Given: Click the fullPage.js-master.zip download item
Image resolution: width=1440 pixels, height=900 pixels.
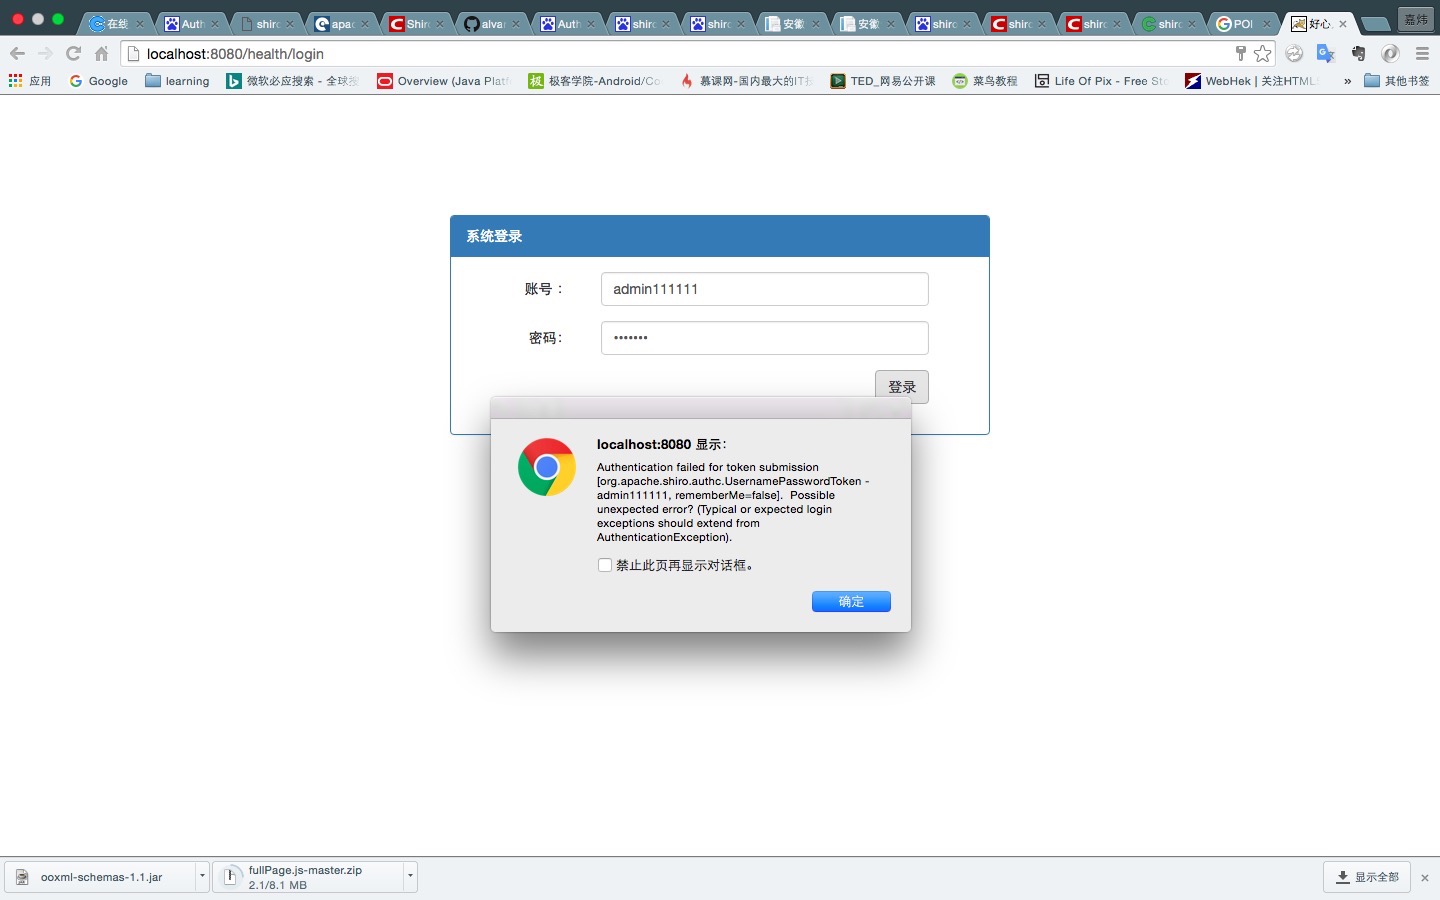Looking at the screenshot, I should (308, 877).
